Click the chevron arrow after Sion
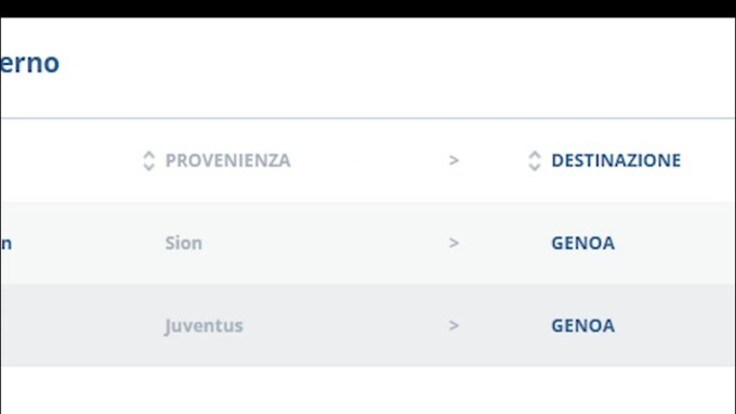Viewport: 736px width, 414px height. coord(454,243)
